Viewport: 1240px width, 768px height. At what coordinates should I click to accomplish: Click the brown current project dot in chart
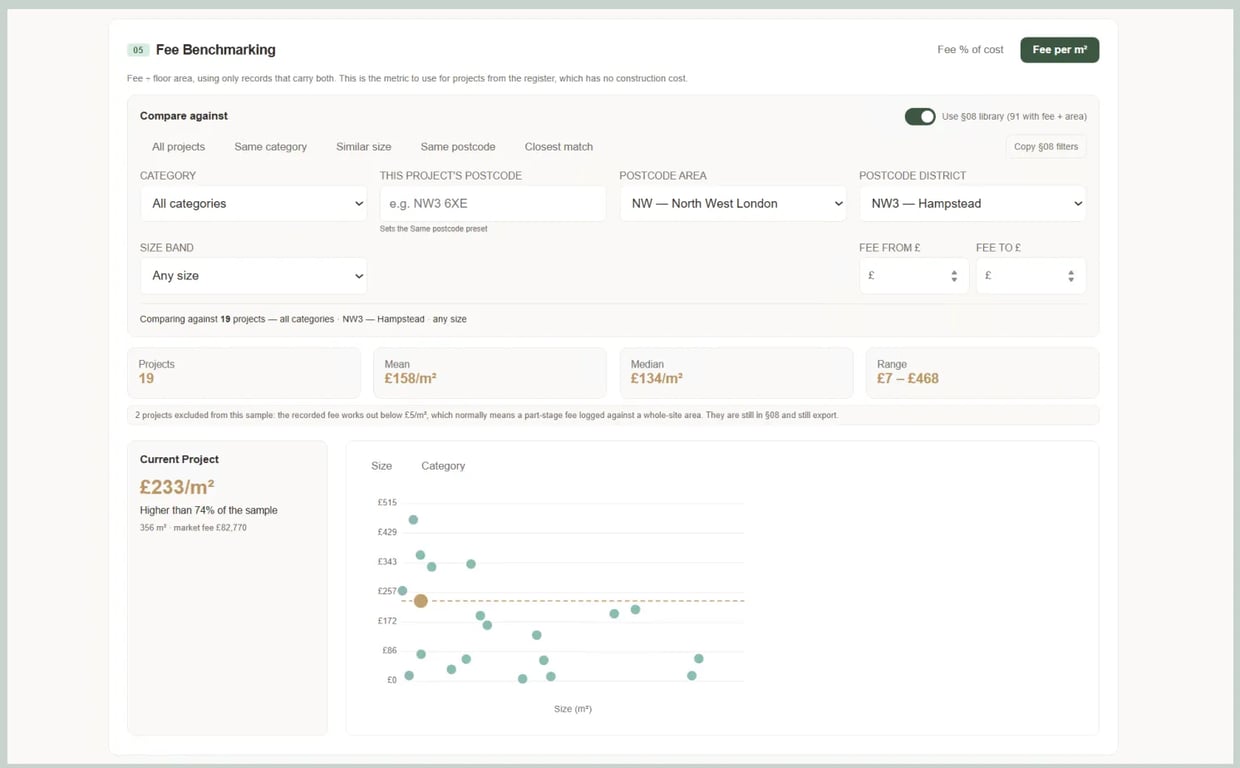[x=421, y=601]
